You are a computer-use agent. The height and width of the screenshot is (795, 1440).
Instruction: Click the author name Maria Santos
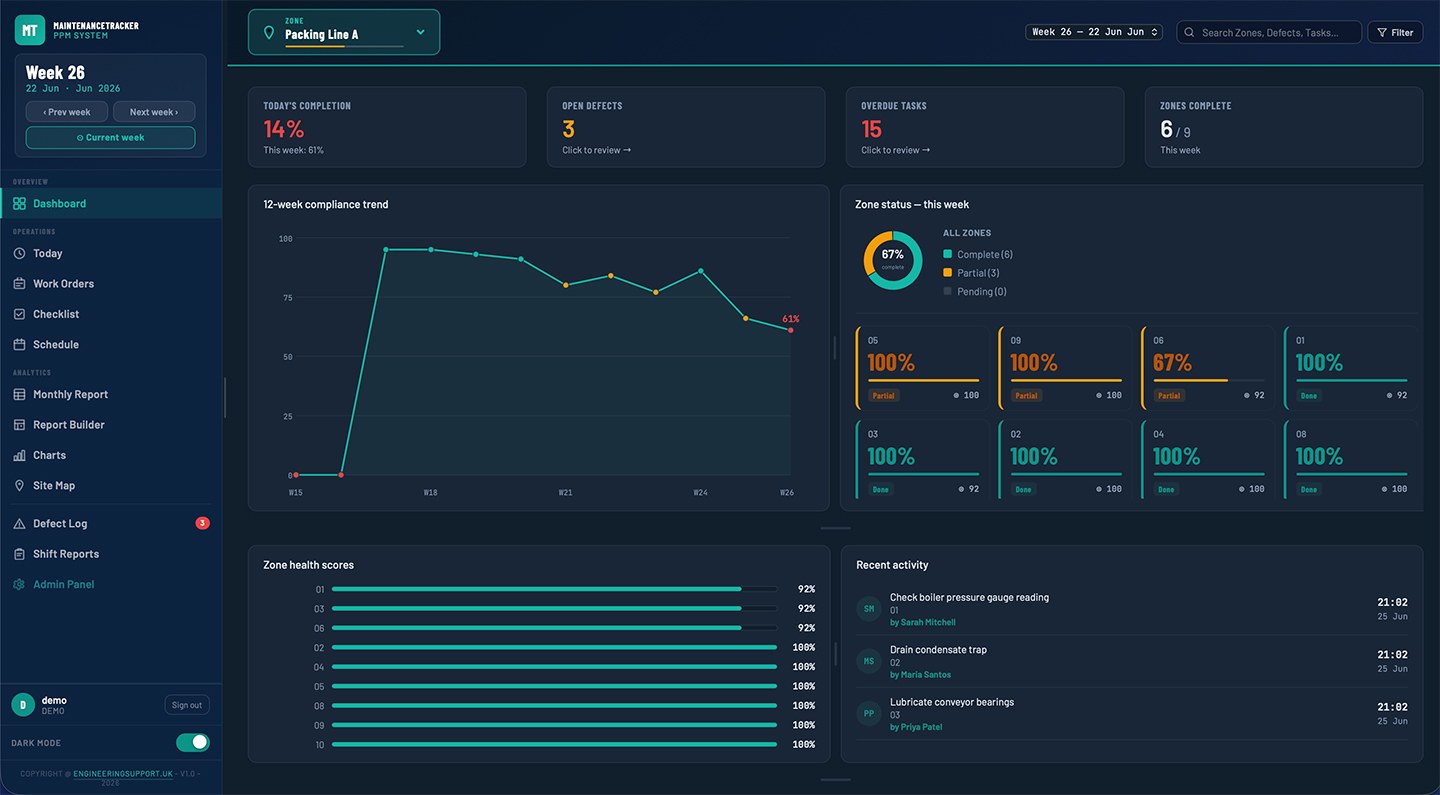[x=925, y=675]
